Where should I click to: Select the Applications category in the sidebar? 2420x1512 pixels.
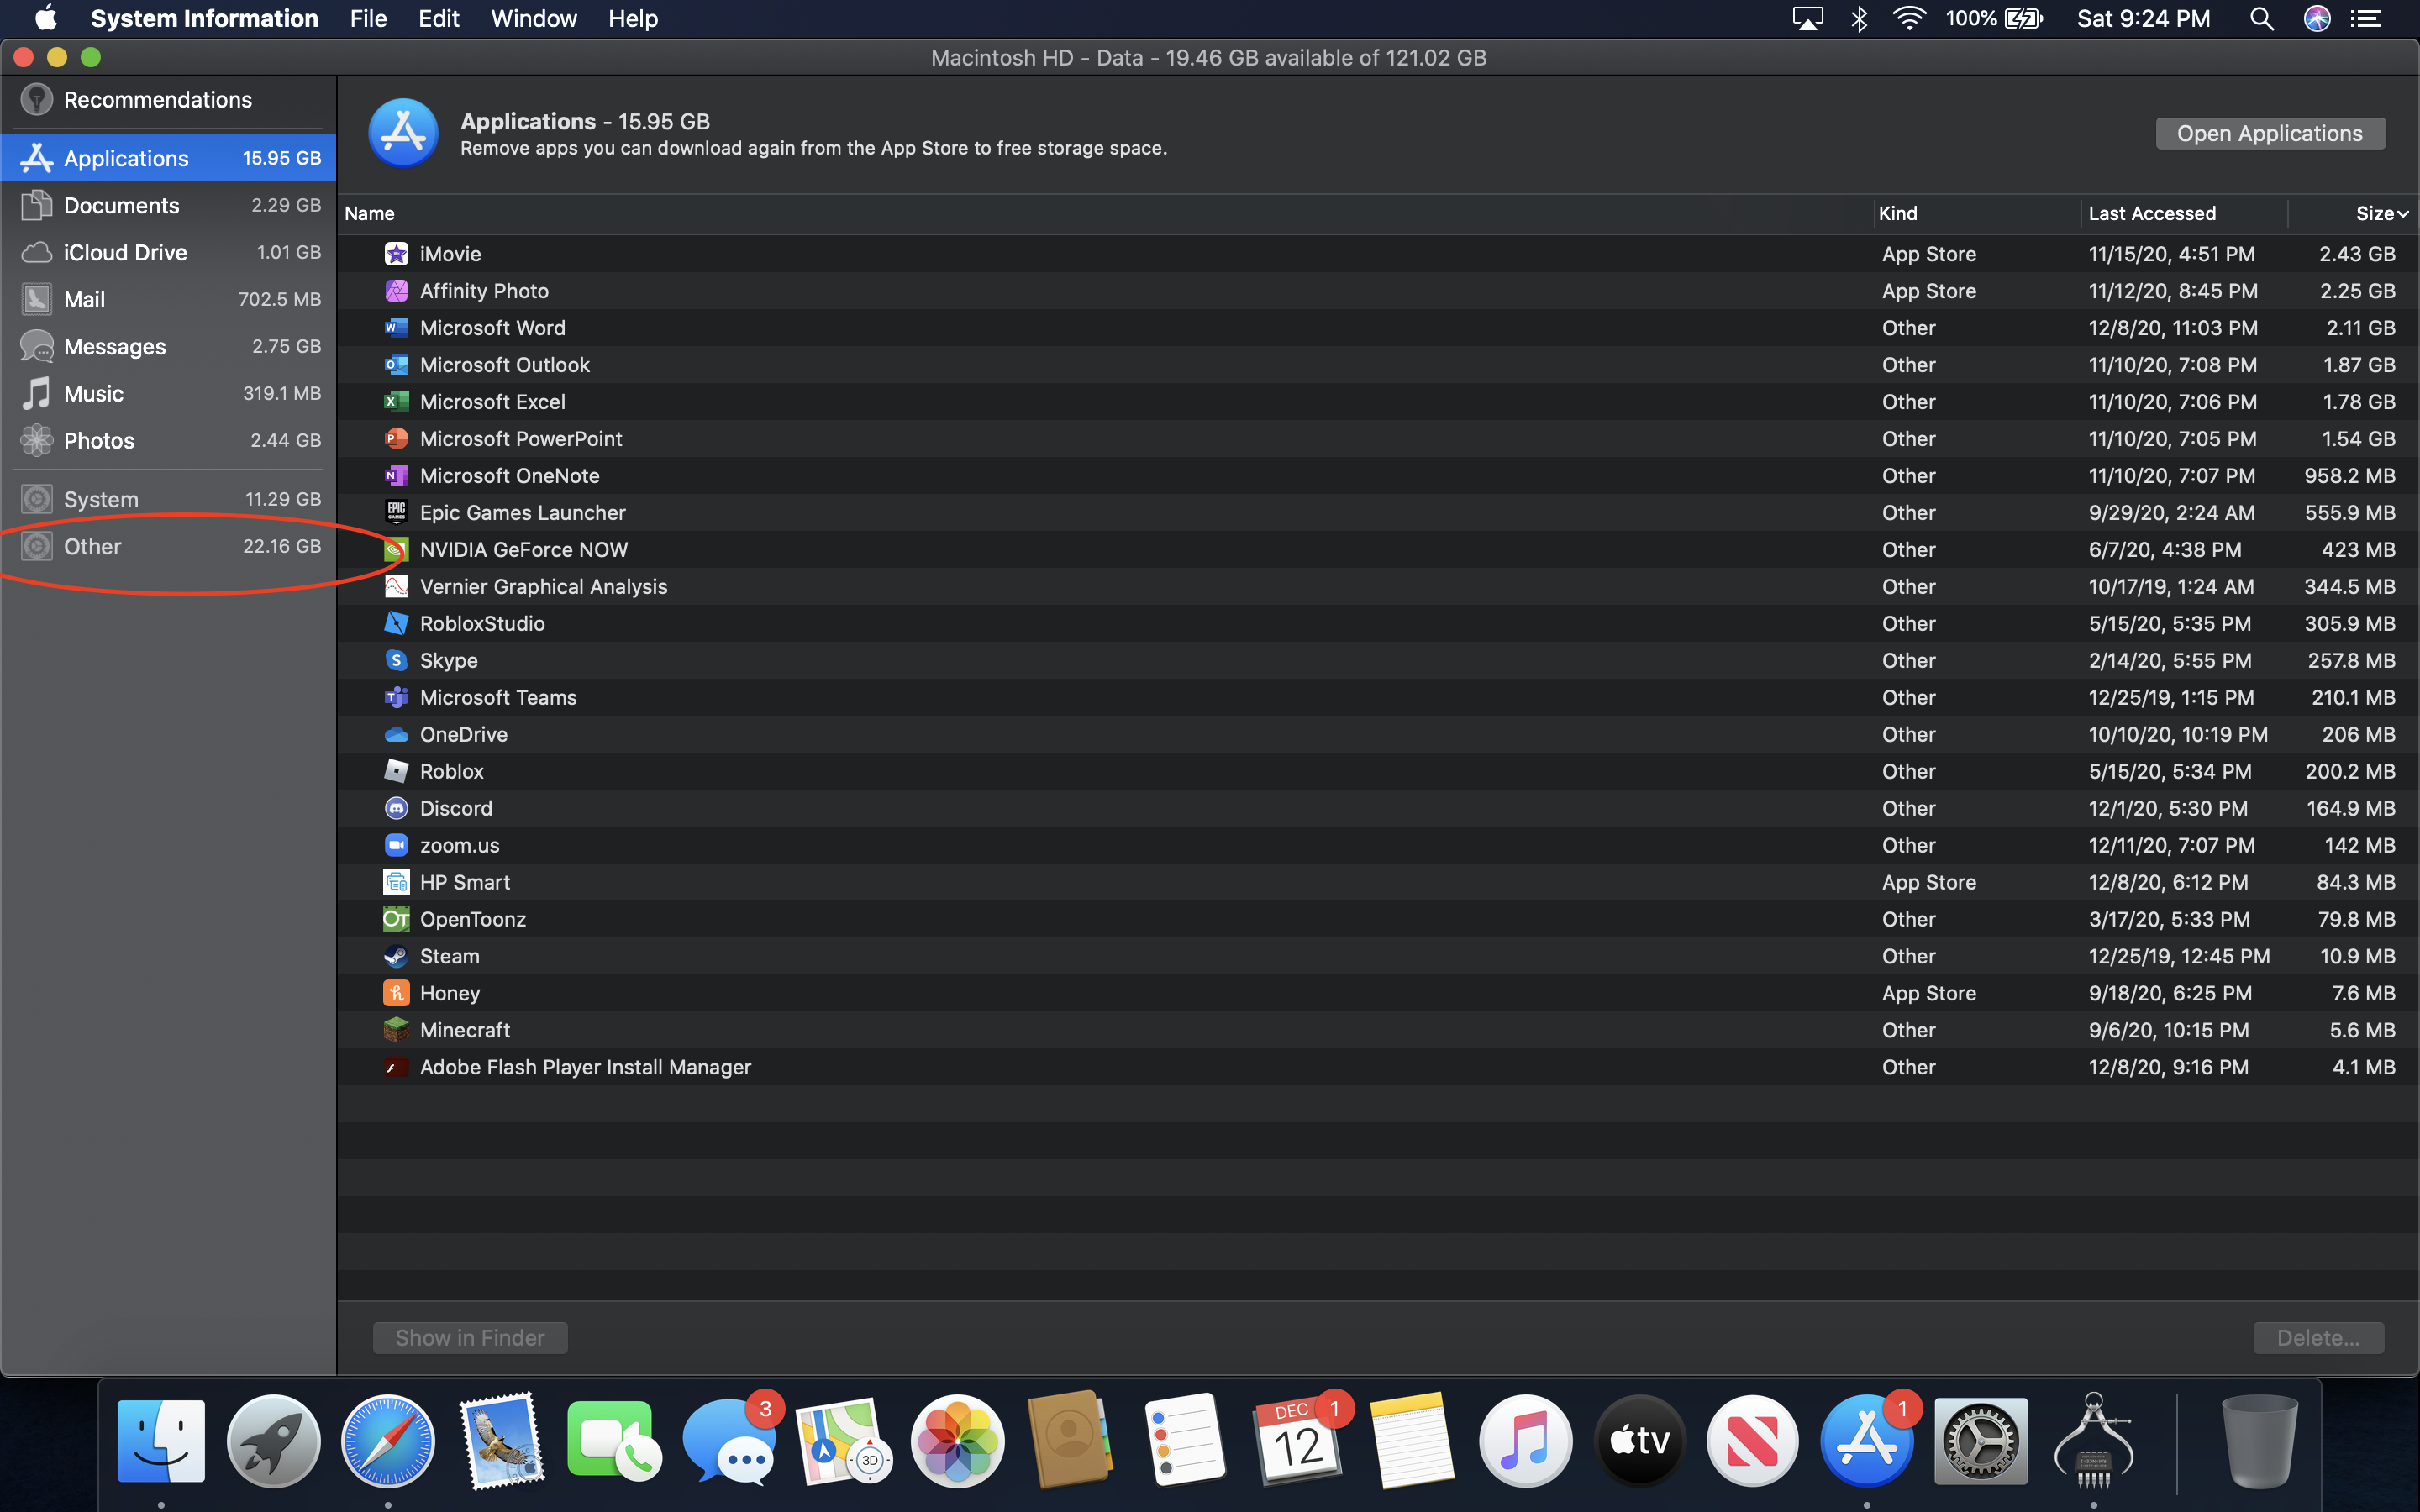pos(125,157)
